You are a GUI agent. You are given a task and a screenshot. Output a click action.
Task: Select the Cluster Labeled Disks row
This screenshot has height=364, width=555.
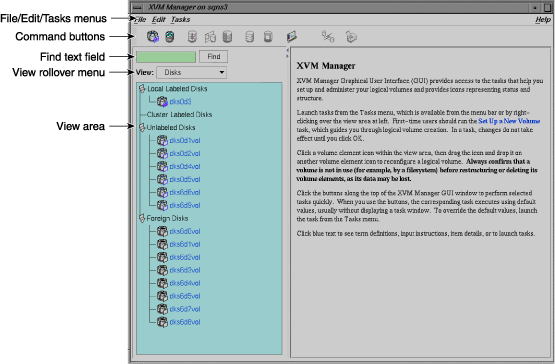tap(179, 114)
